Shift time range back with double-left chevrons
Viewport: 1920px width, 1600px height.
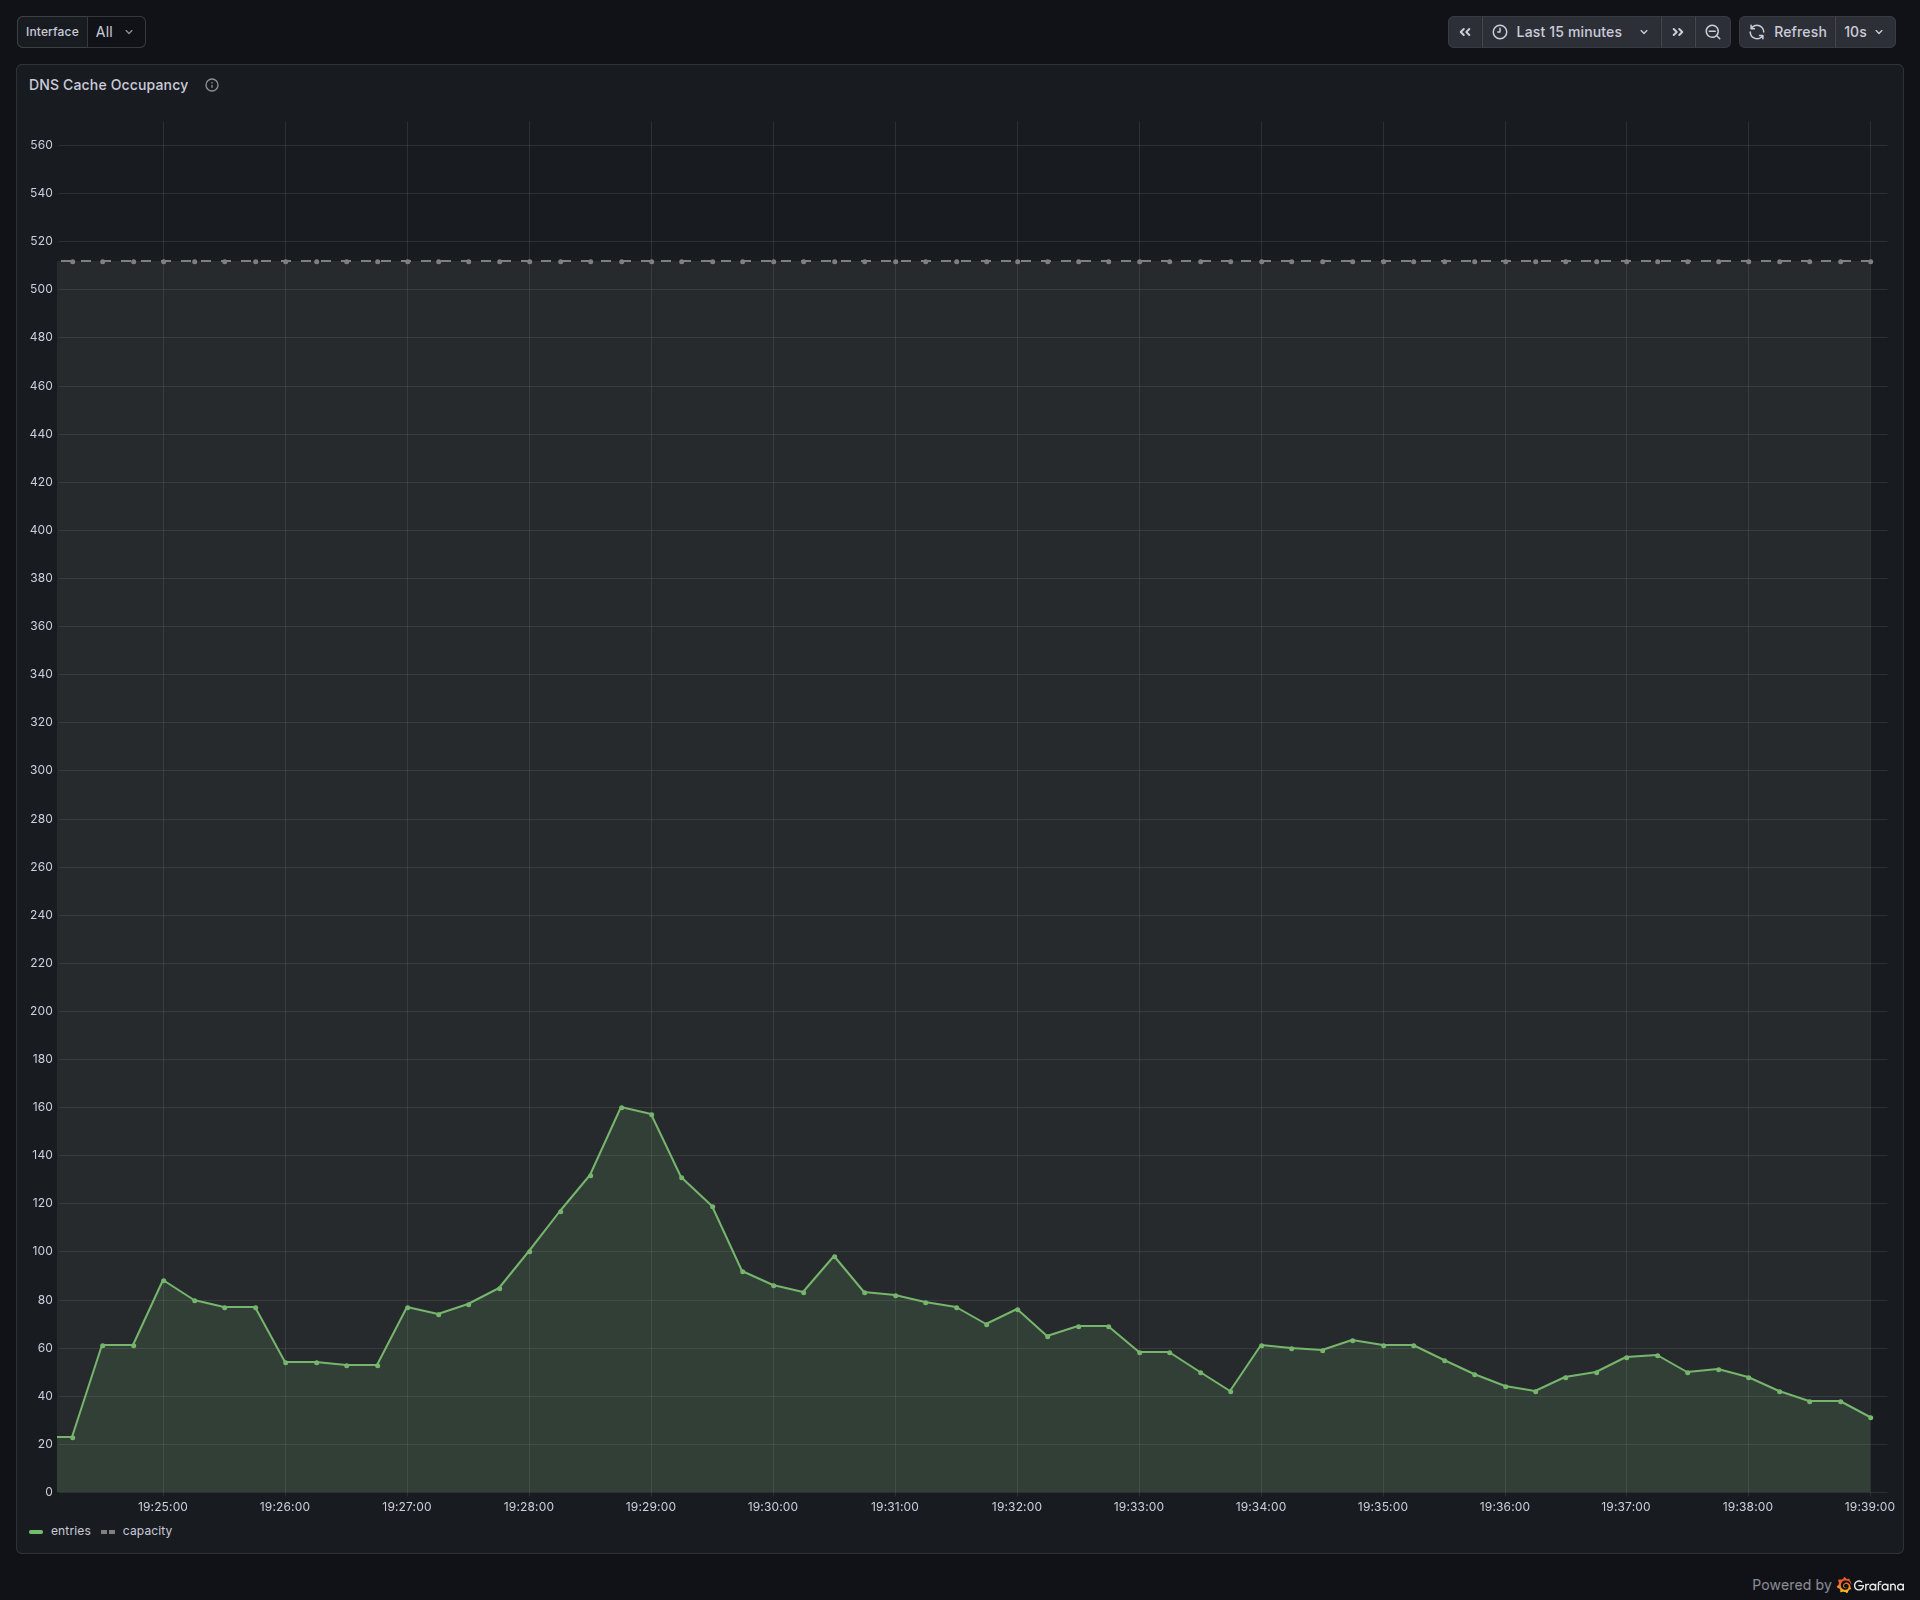(1464, 31)
